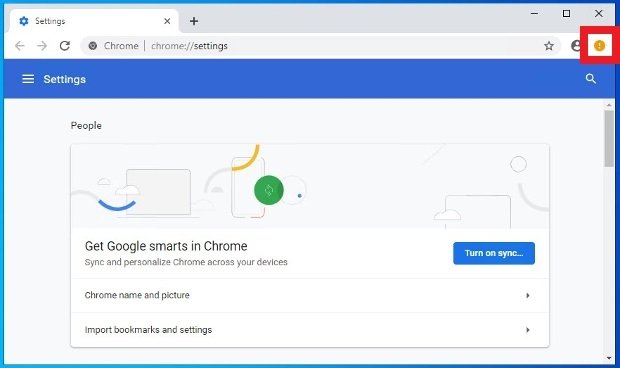
Task: Click the Chrome site info icon in address bar
Action: point(93,46)
